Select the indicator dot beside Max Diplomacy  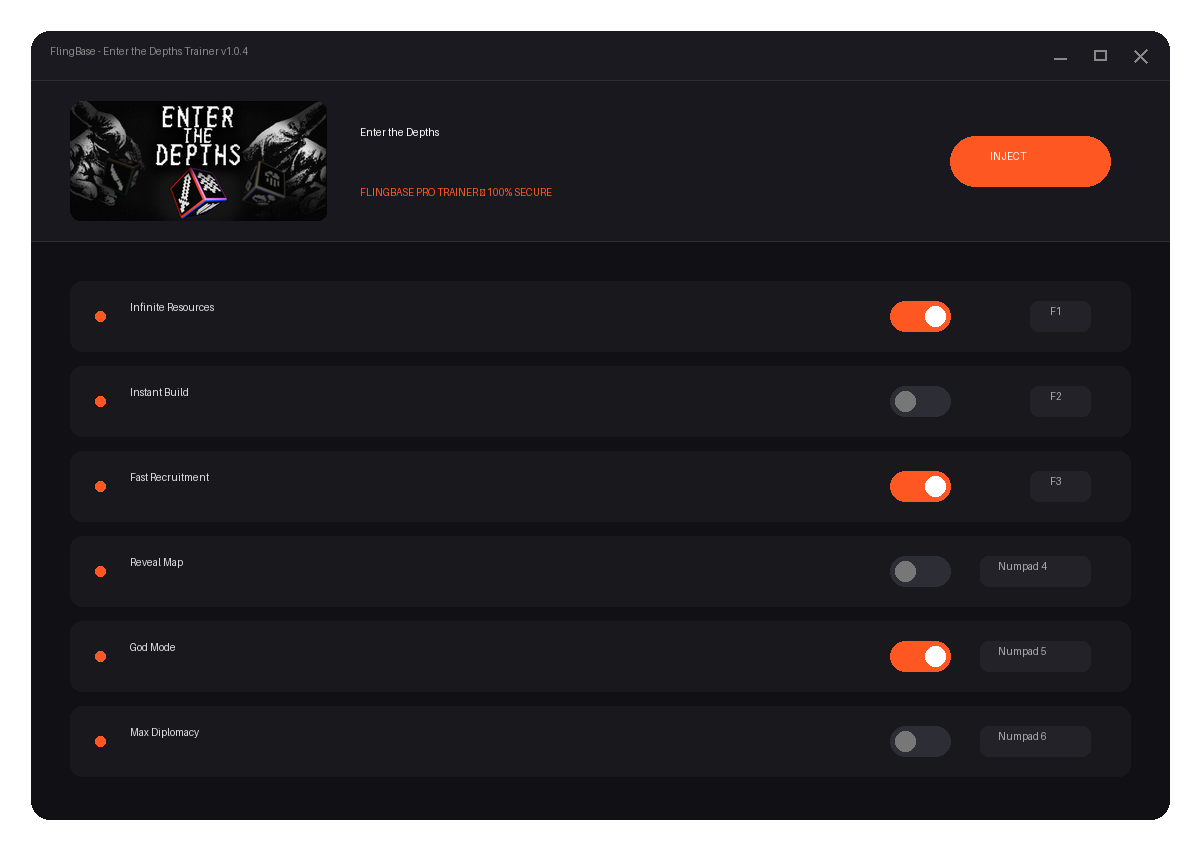[x=100, y=741]
